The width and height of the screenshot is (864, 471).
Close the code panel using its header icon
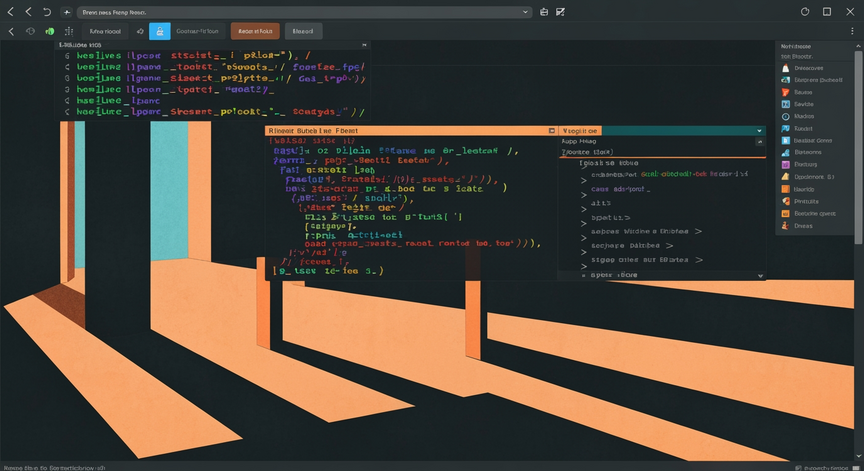(364, 45)
